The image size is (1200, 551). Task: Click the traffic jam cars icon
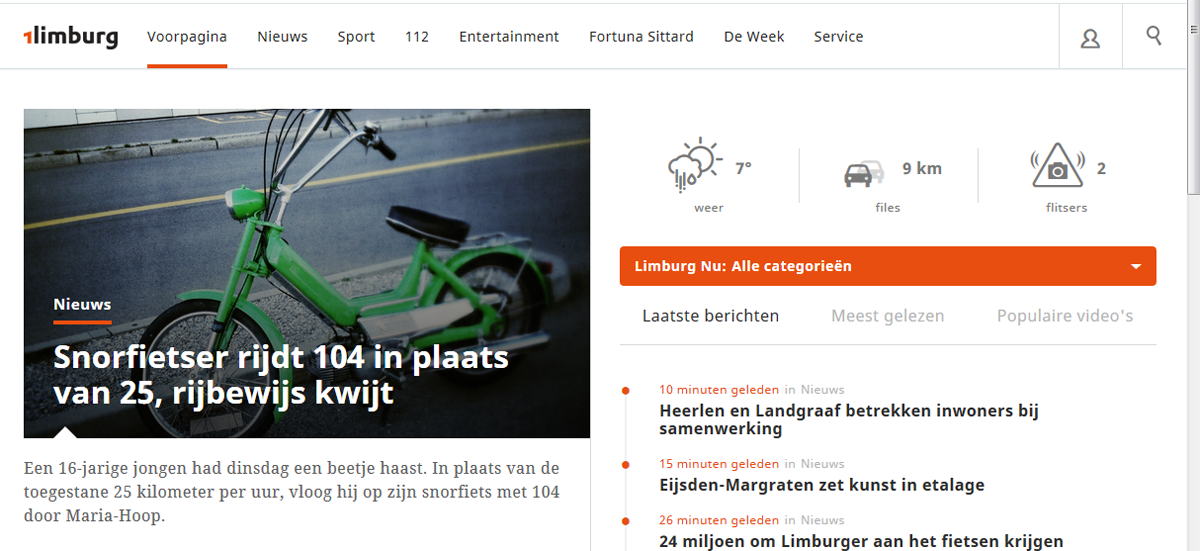[x=864, y=172]
